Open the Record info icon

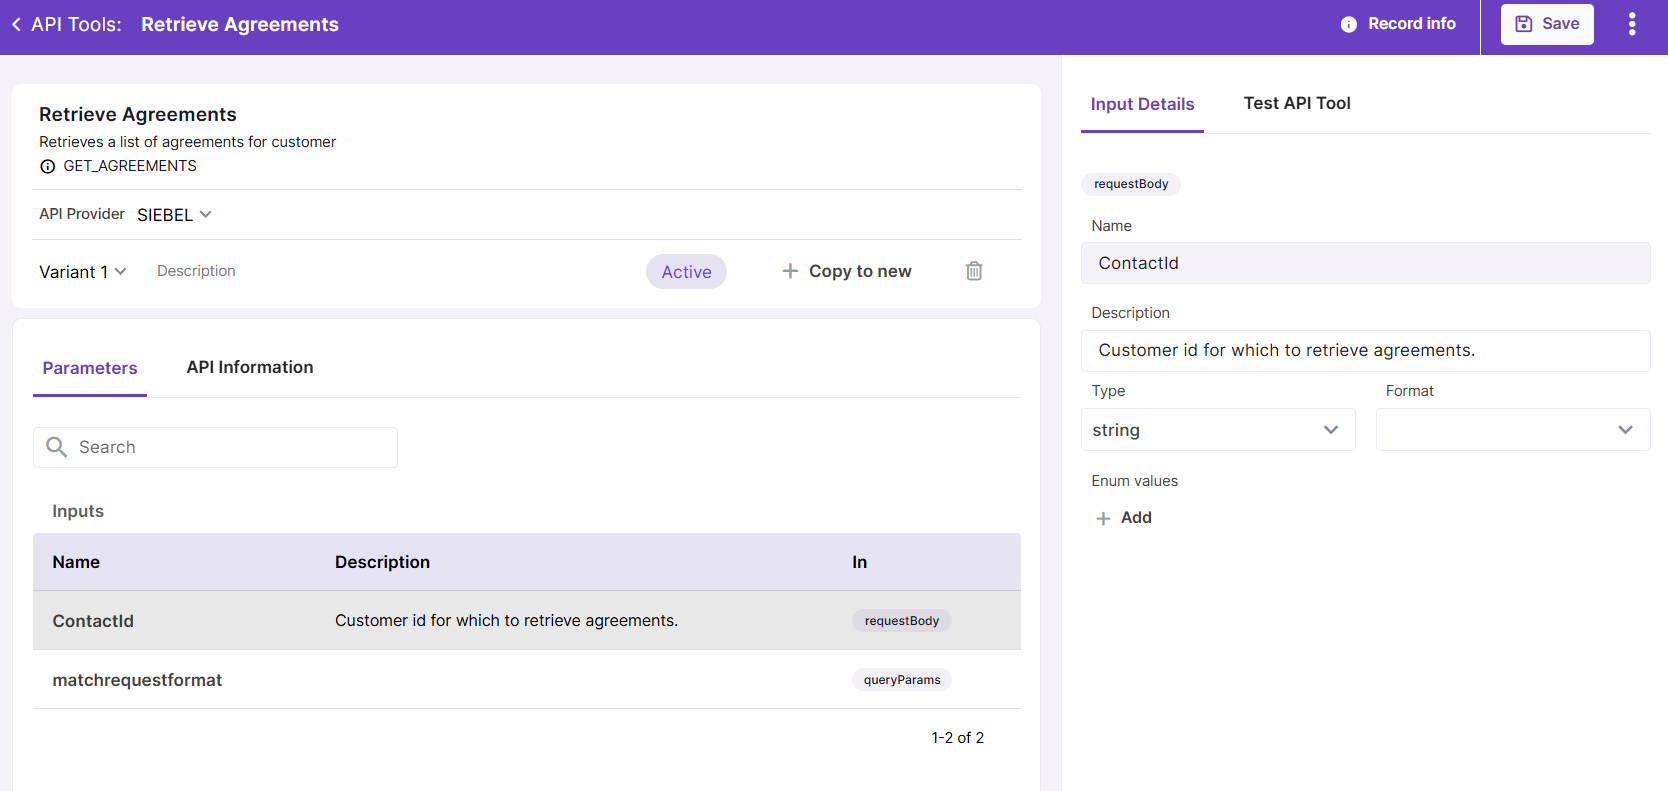coord(1349,24)
